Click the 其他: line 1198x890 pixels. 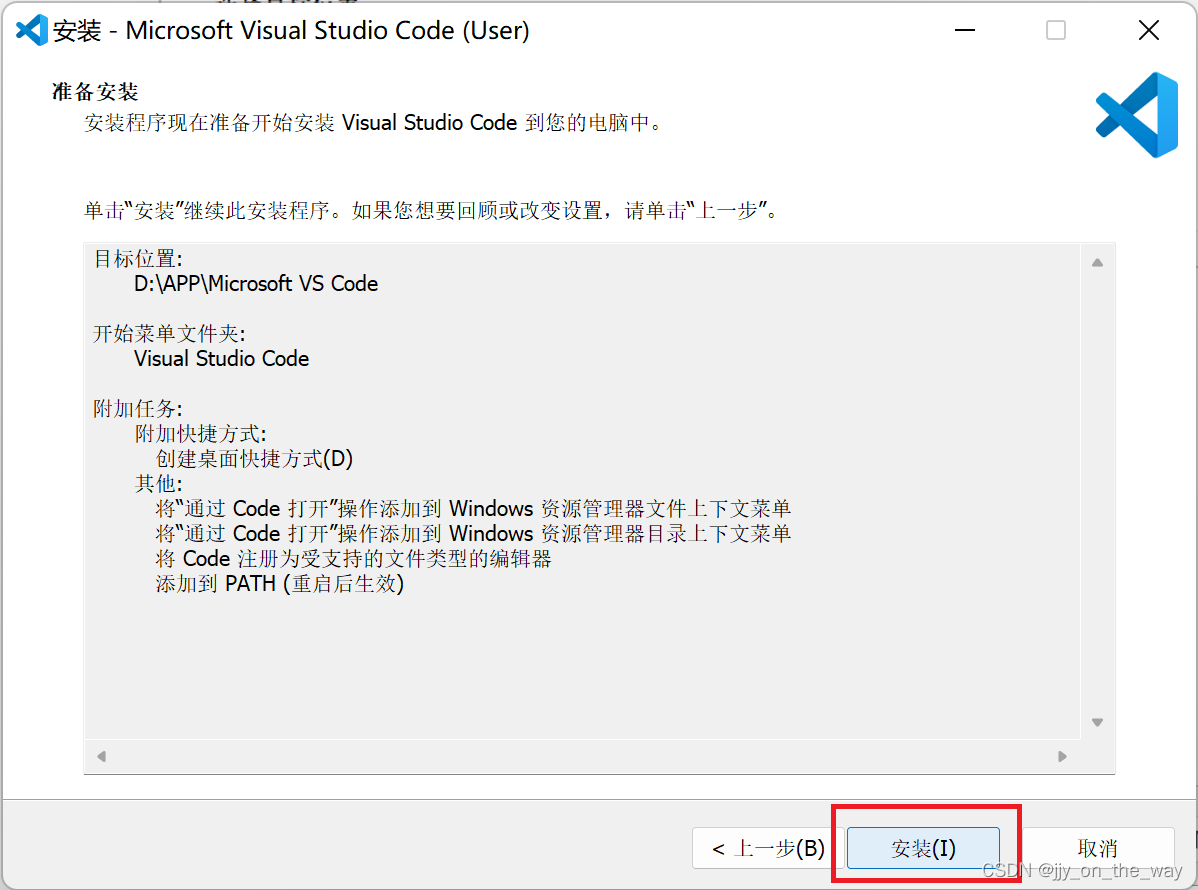(x=159, y=484)
